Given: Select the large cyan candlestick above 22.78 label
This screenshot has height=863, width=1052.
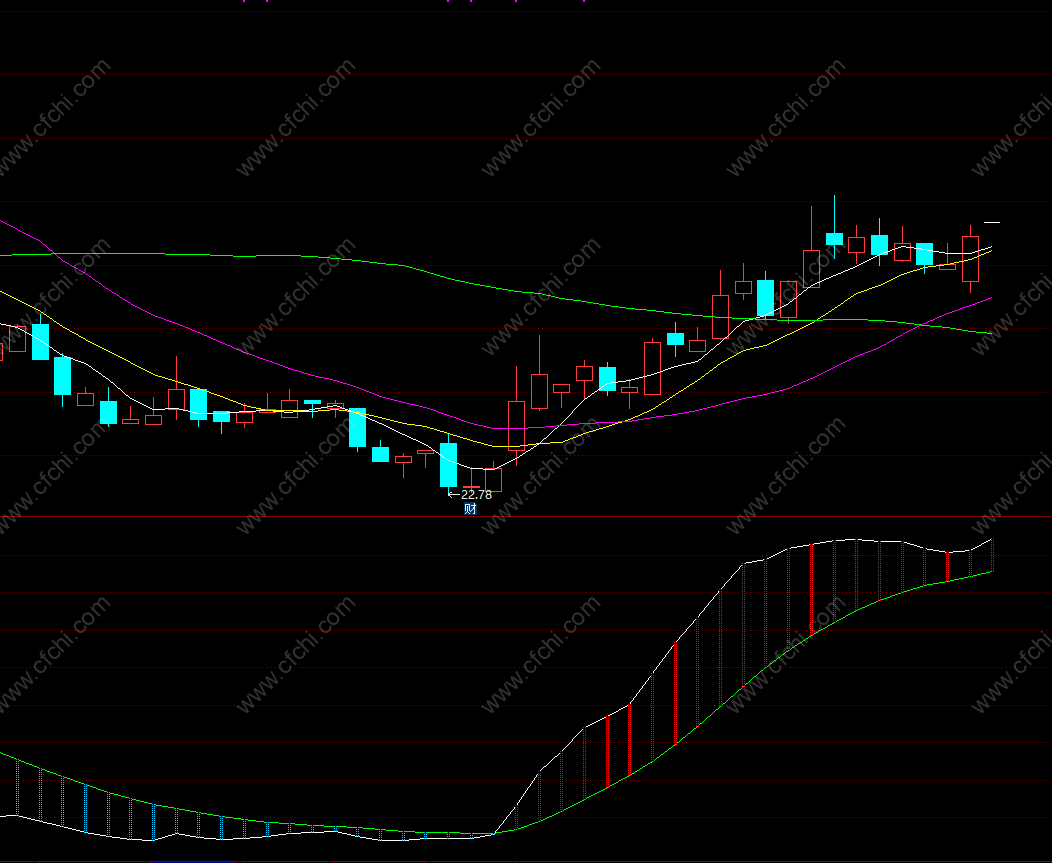Looking at the screenshot, I should tap(448, 463).
